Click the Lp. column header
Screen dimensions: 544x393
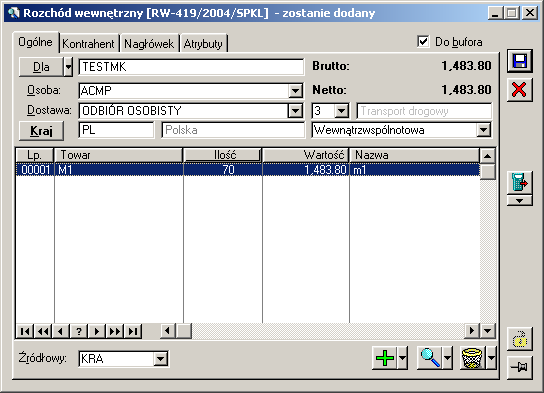35,155
